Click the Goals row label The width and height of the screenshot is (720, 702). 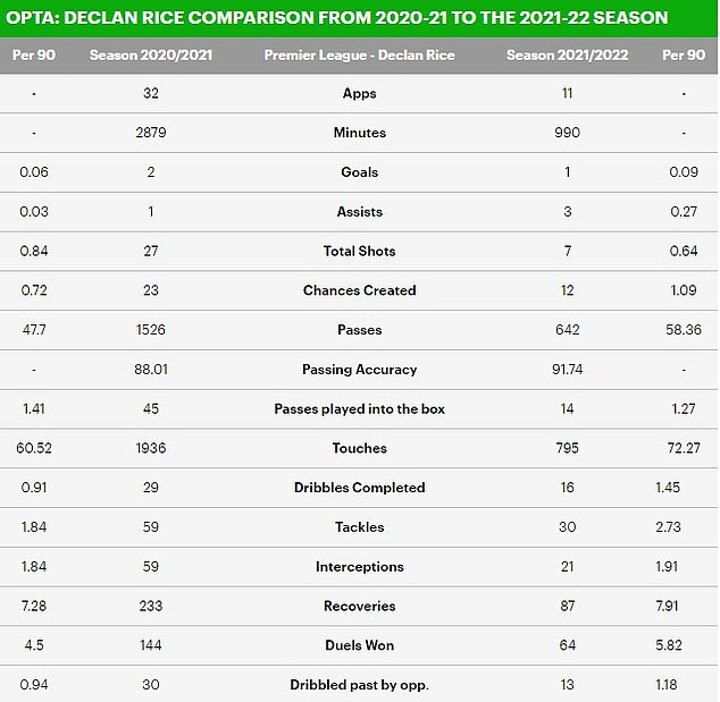(359, 172)
